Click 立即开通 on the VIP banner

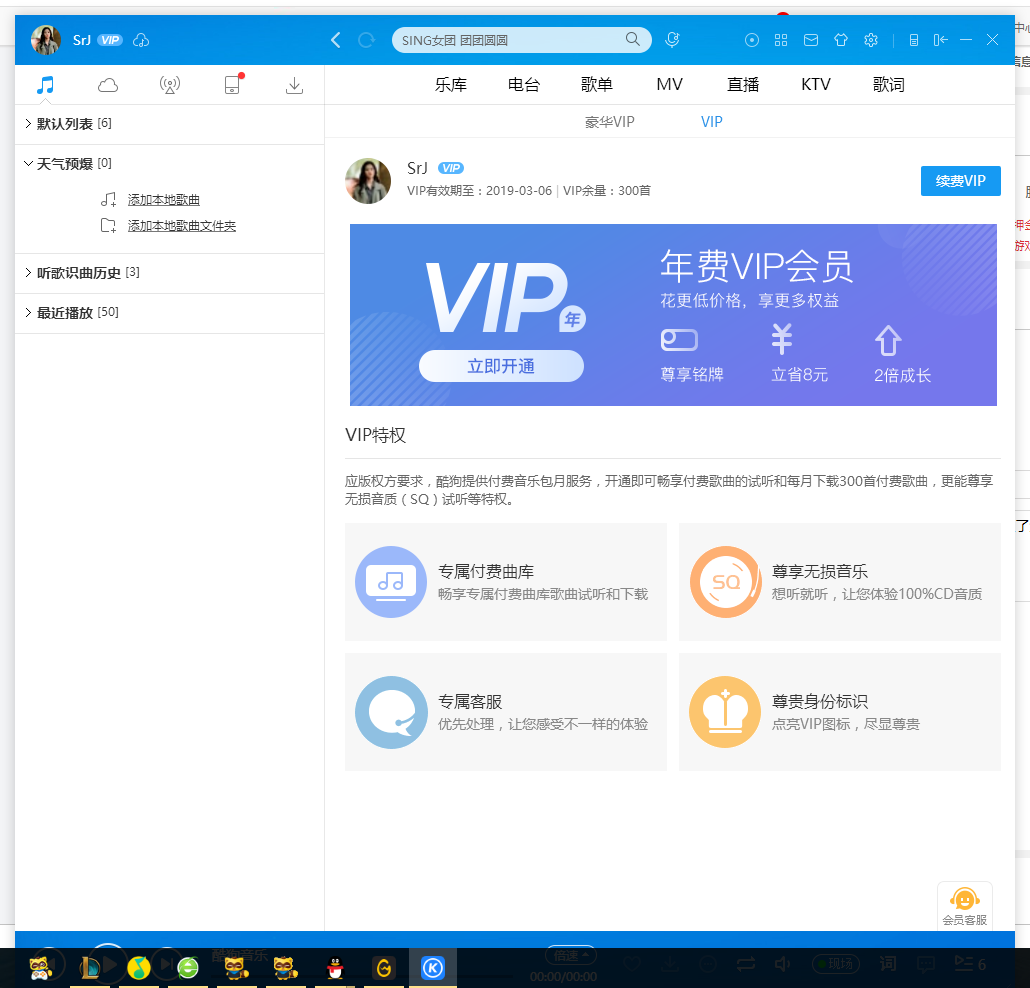[x=501, y=366]
